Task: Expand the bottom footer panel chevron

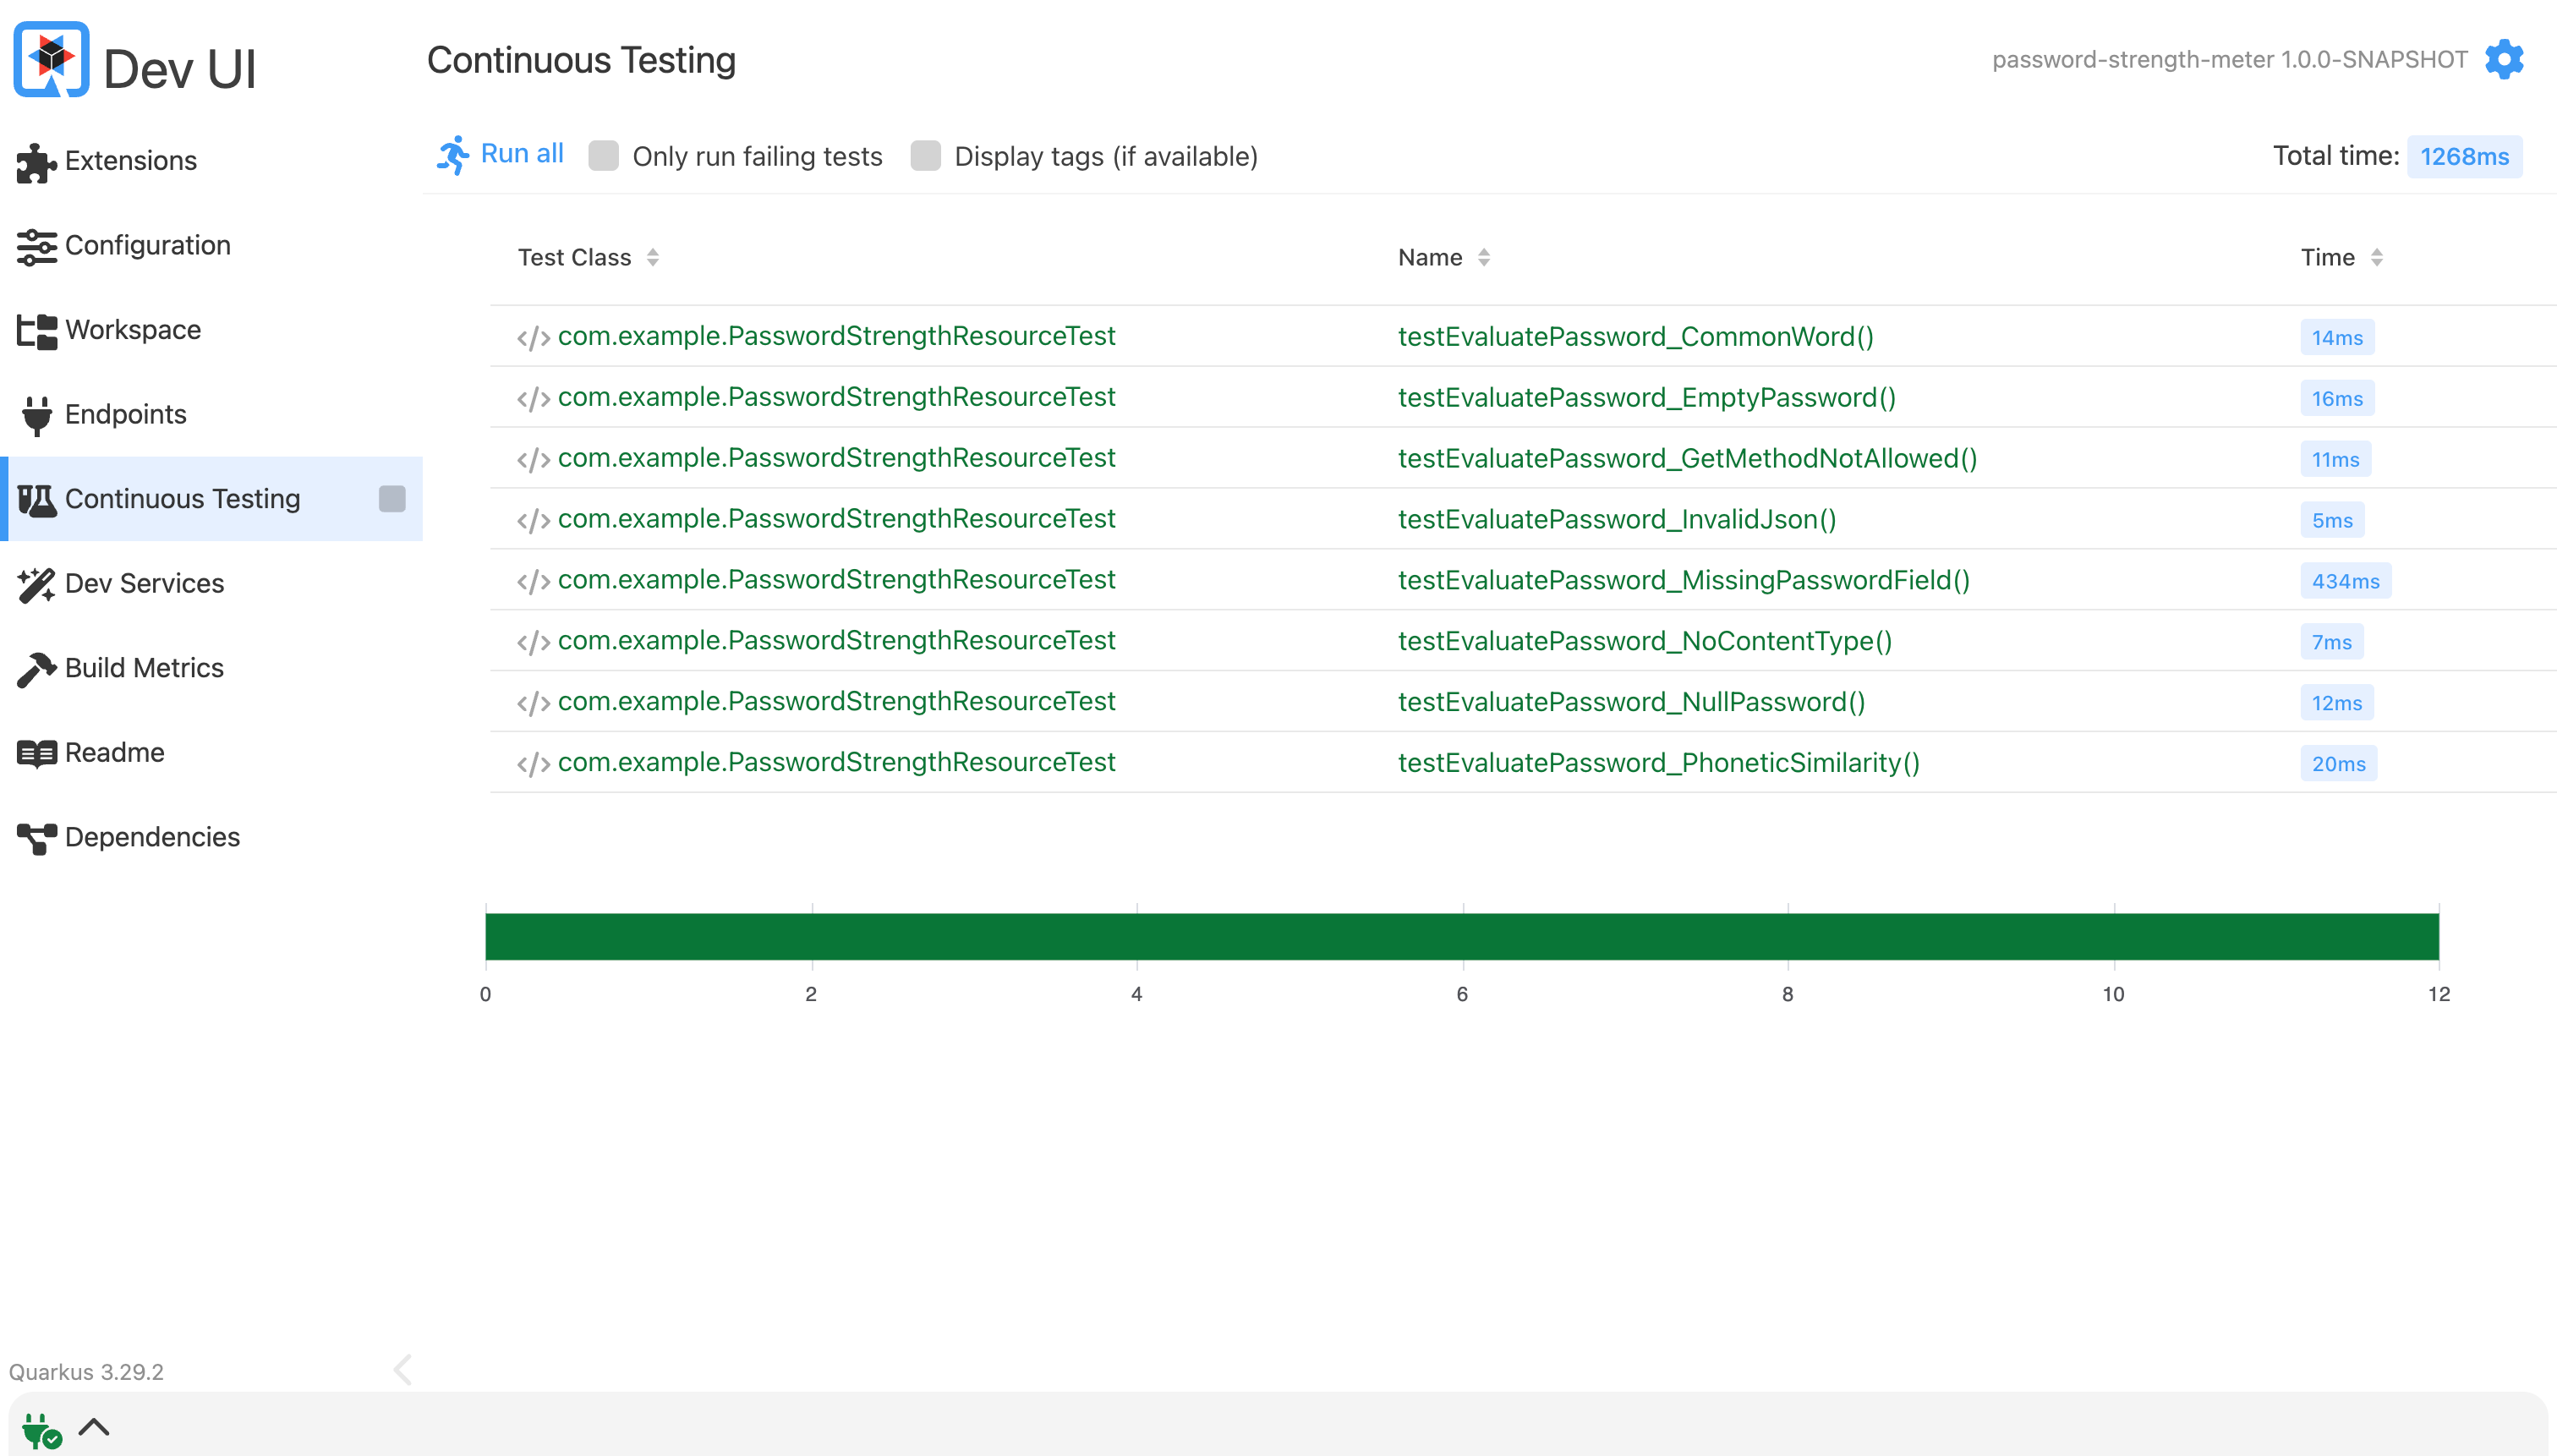Action: coord(94,1427)
